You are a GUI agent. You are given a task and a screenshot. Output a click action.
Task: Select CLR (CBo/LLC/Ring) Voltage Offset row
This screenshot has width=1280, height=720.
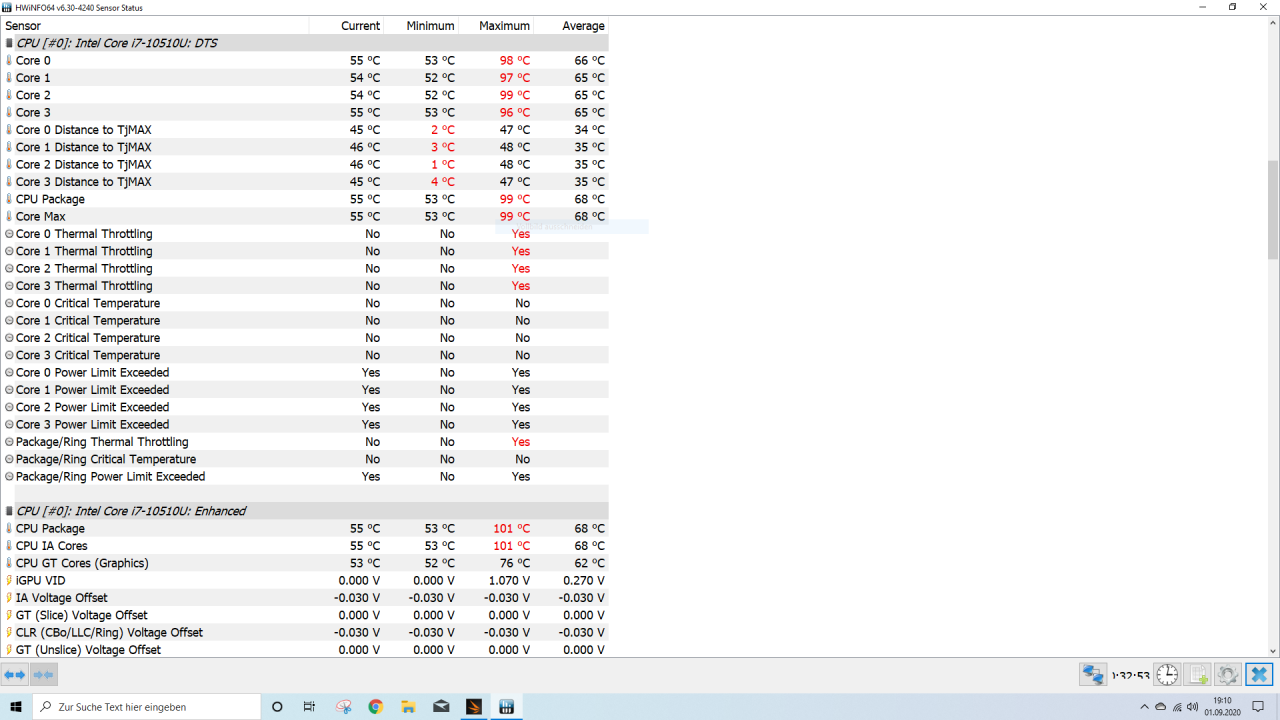tap(304, 632)
